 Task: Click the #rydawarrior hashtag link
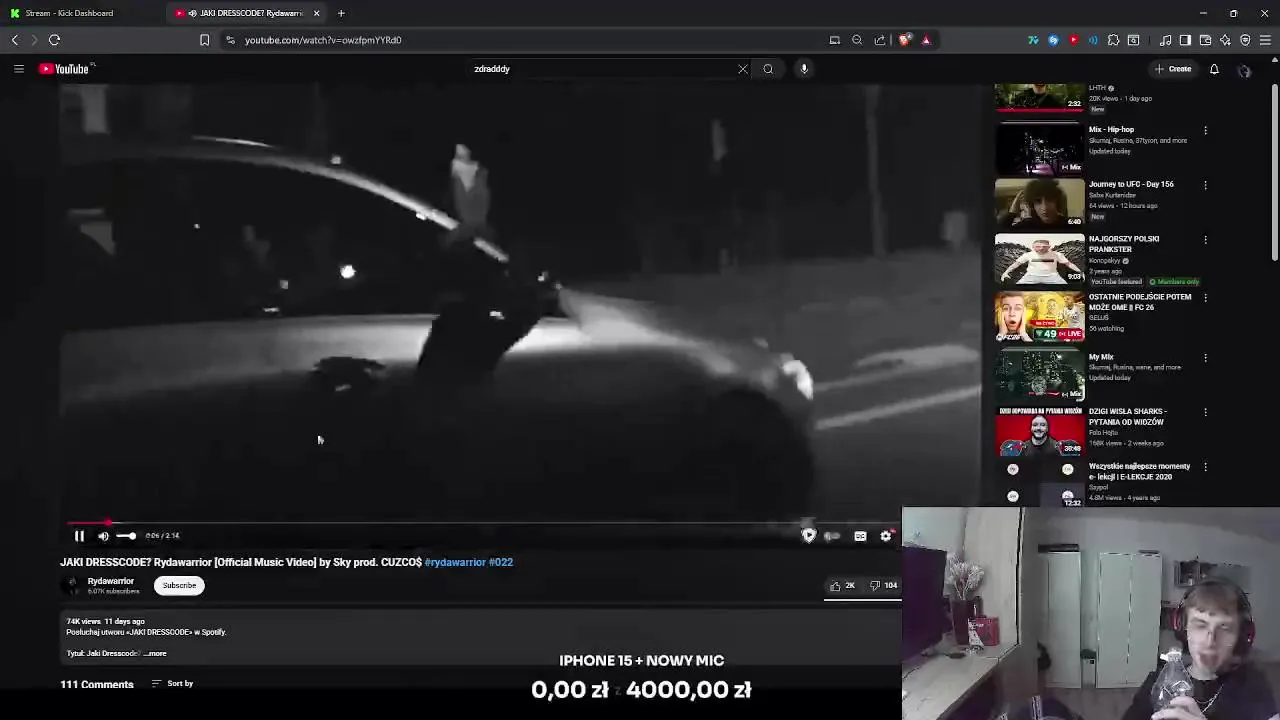tap(455, 562)
